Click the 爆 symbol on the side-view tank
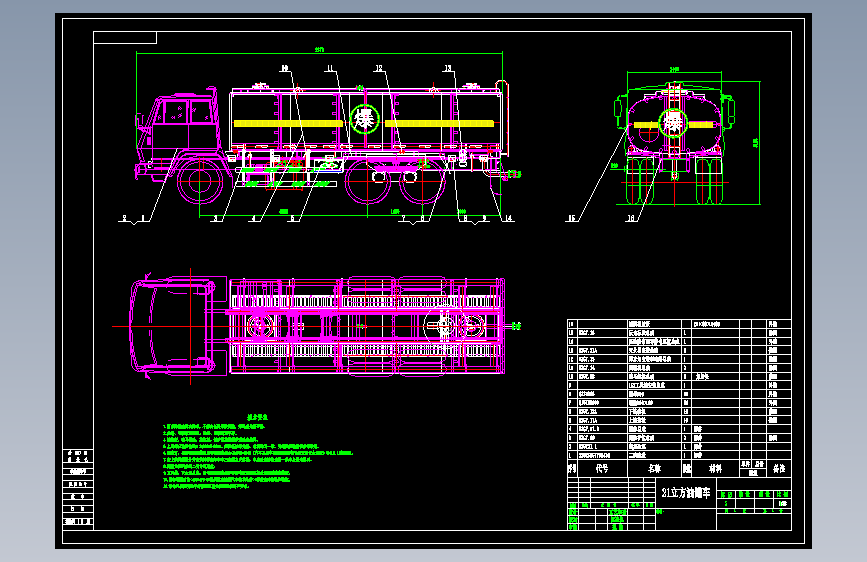 (364, 119)
